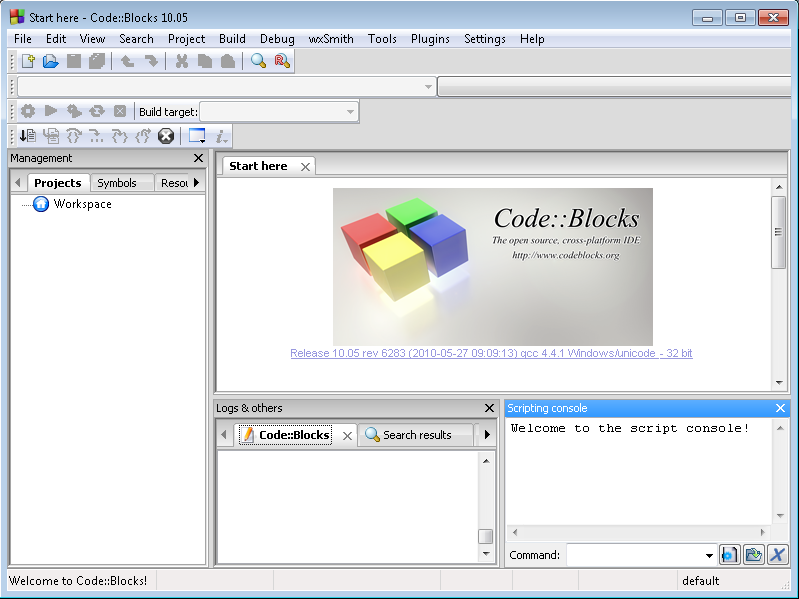
Task: Click the Step into debug icon
Action: tap(120, 136)
